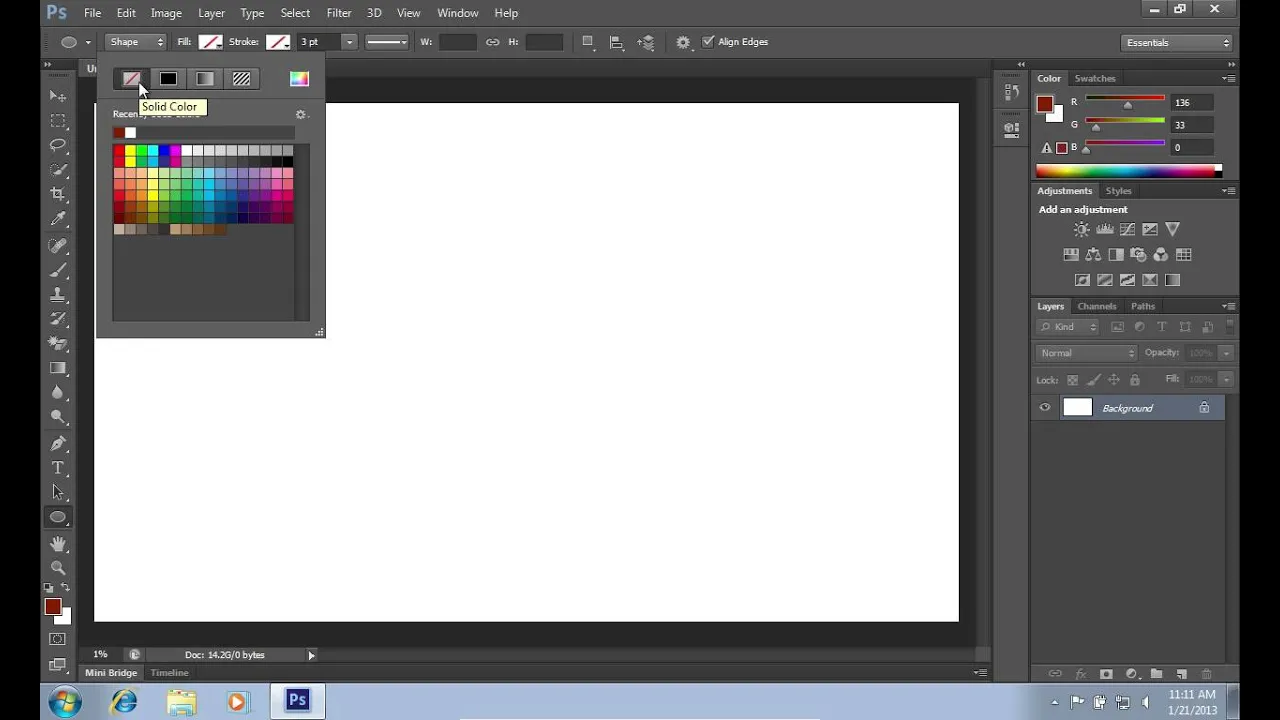Image resolution: width=1280 pixels, height=720 pixels.
Task: Switch to the Swatches tab
Action: (x=1095, y=78)
